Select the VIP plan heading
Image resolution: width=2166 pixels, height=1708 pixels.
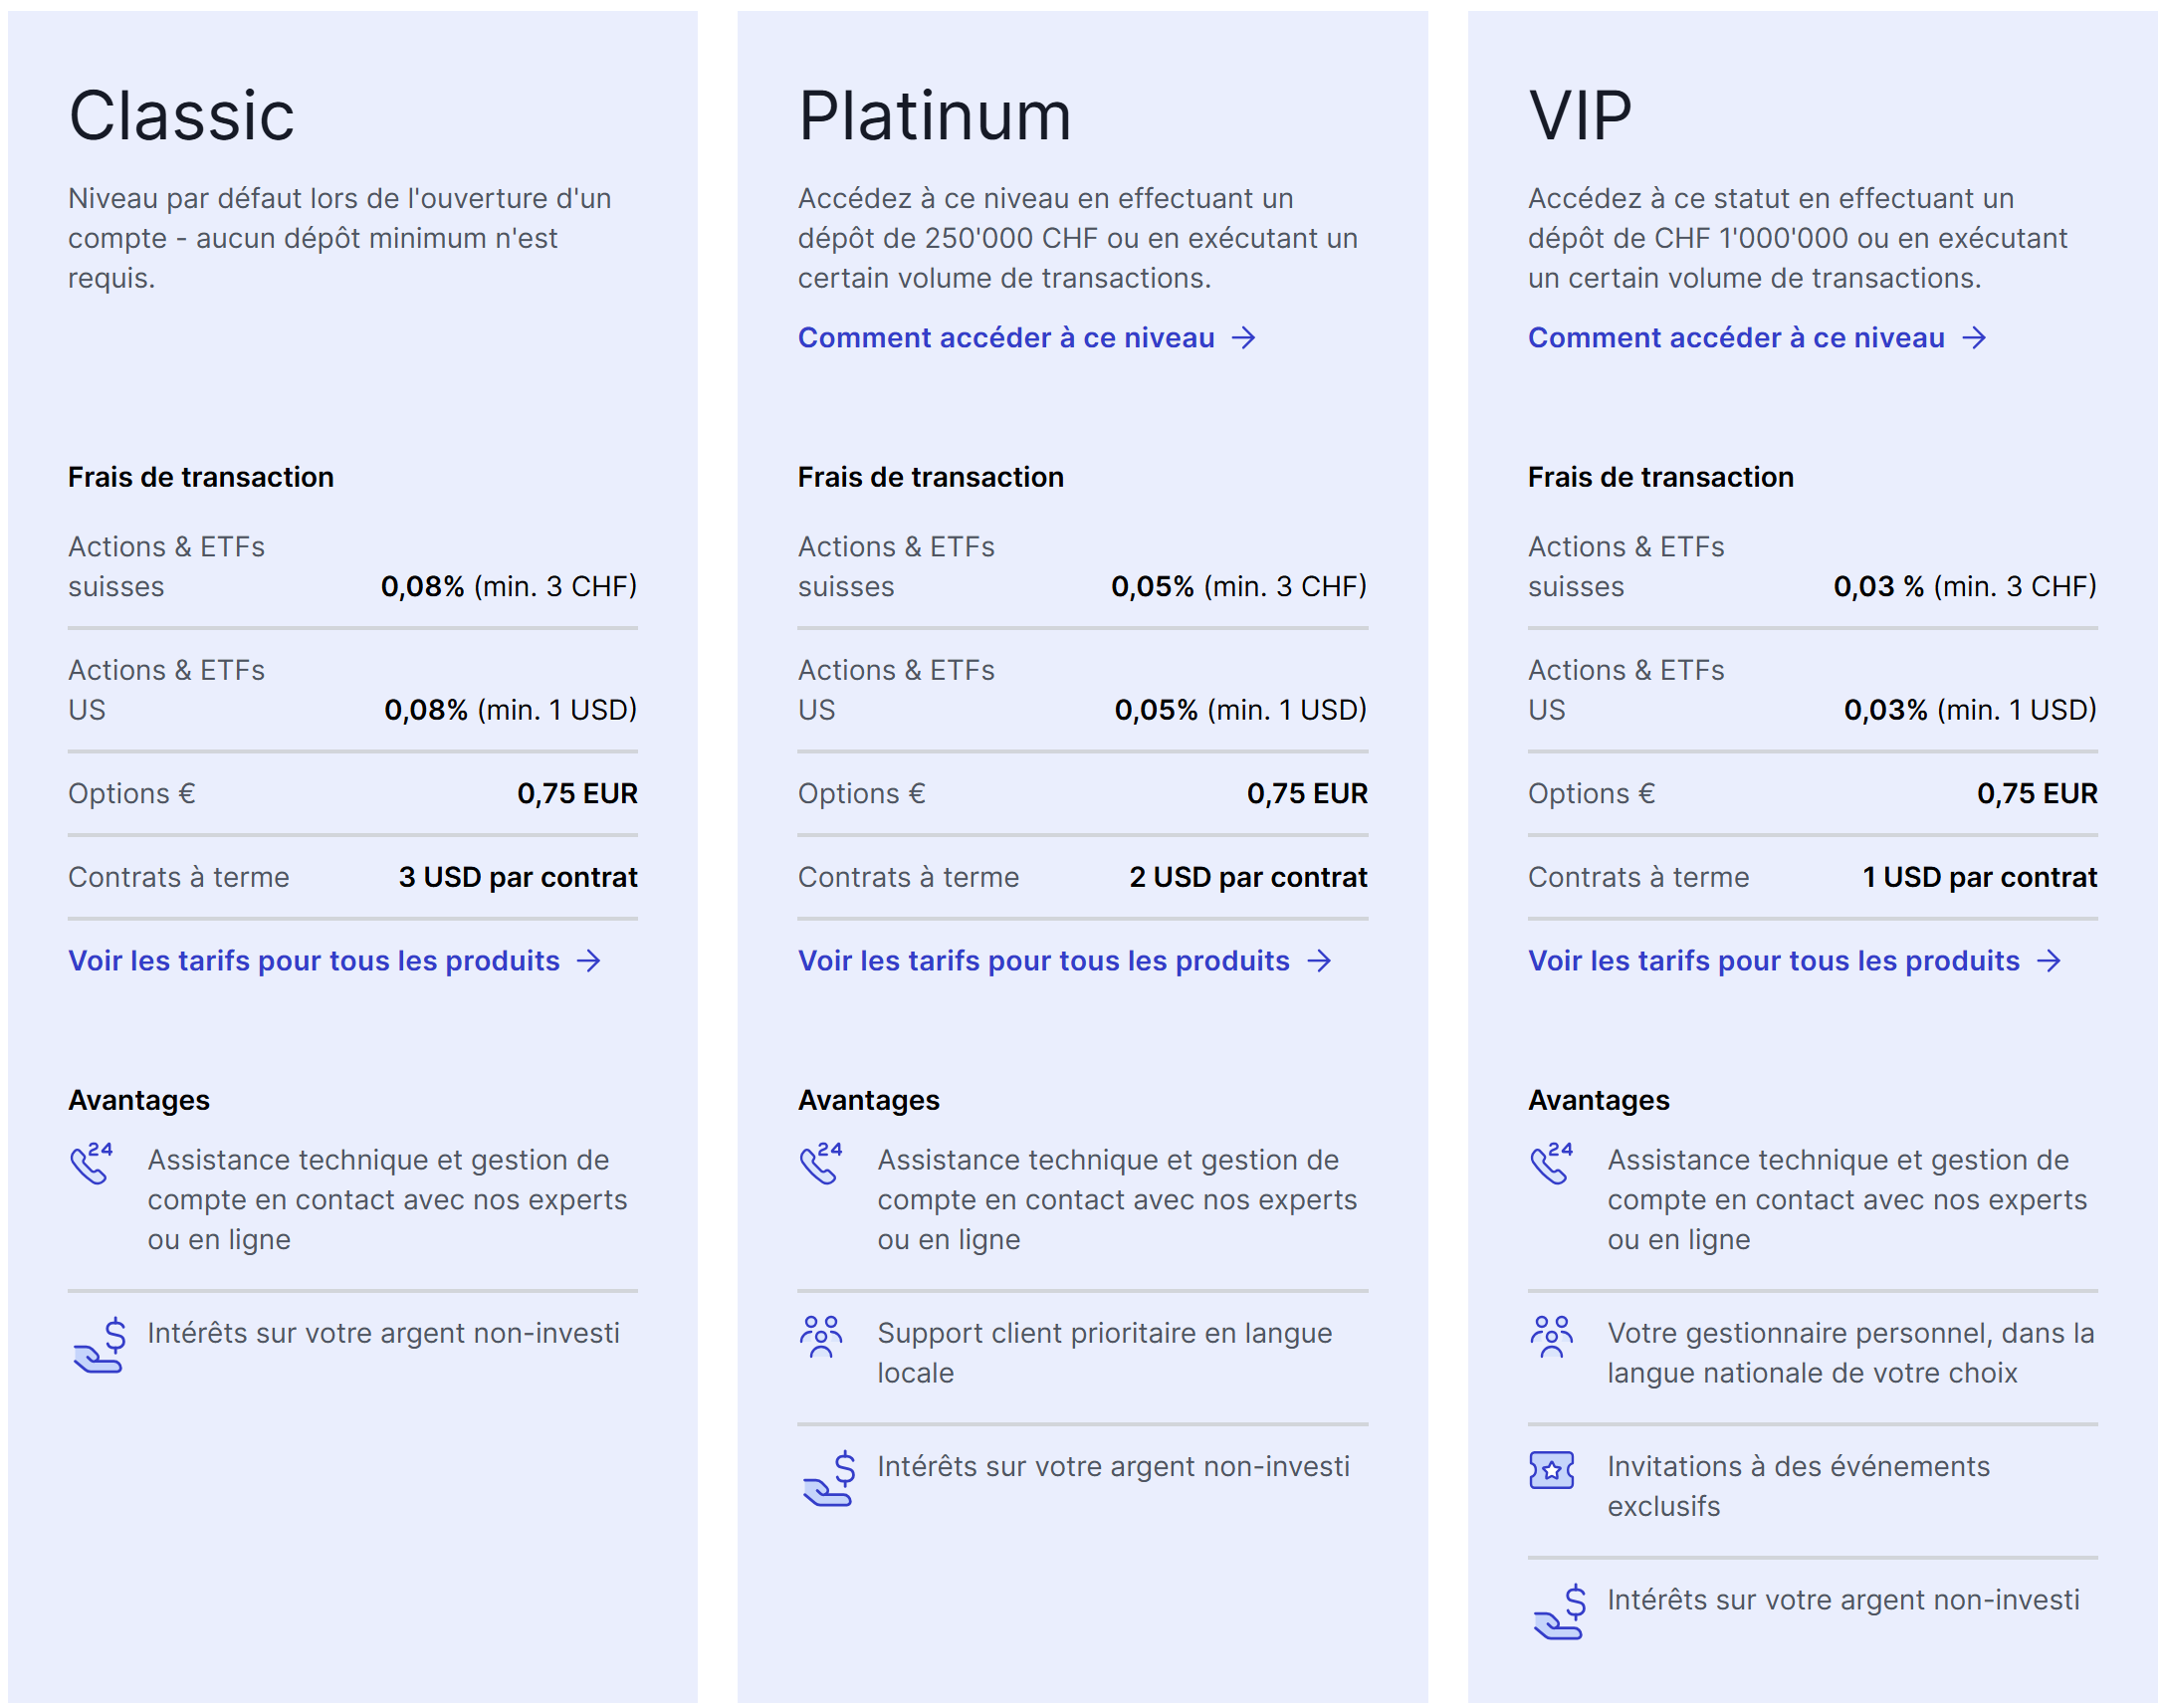(x=1579, y=115)
